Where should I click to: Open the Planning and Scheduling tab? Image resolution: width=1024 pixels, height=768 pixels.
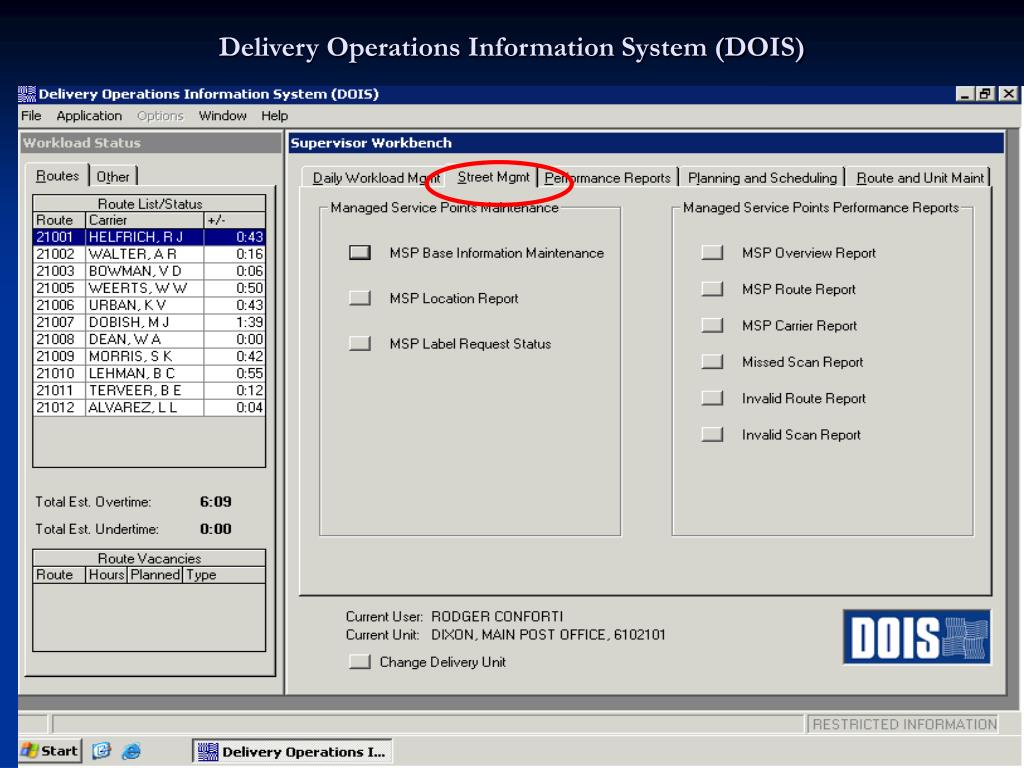coord(762,178)
